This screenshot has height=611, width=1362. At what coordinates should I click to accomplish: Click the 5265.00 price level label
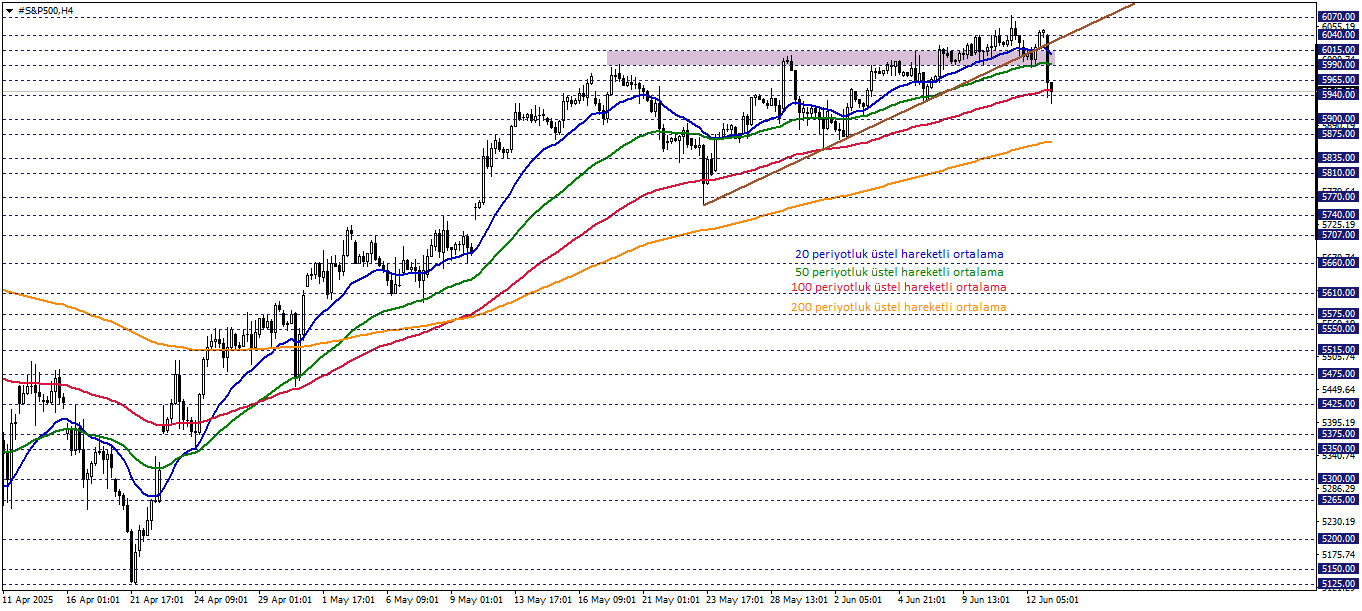[x=1338, y=500]
